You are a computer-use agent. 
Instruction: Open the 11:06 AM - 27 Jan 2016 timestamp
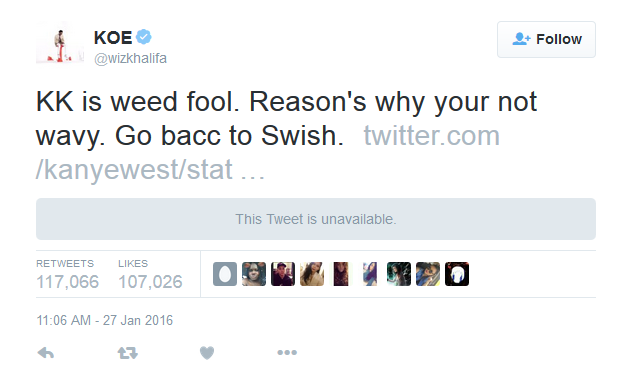point(105,320)
